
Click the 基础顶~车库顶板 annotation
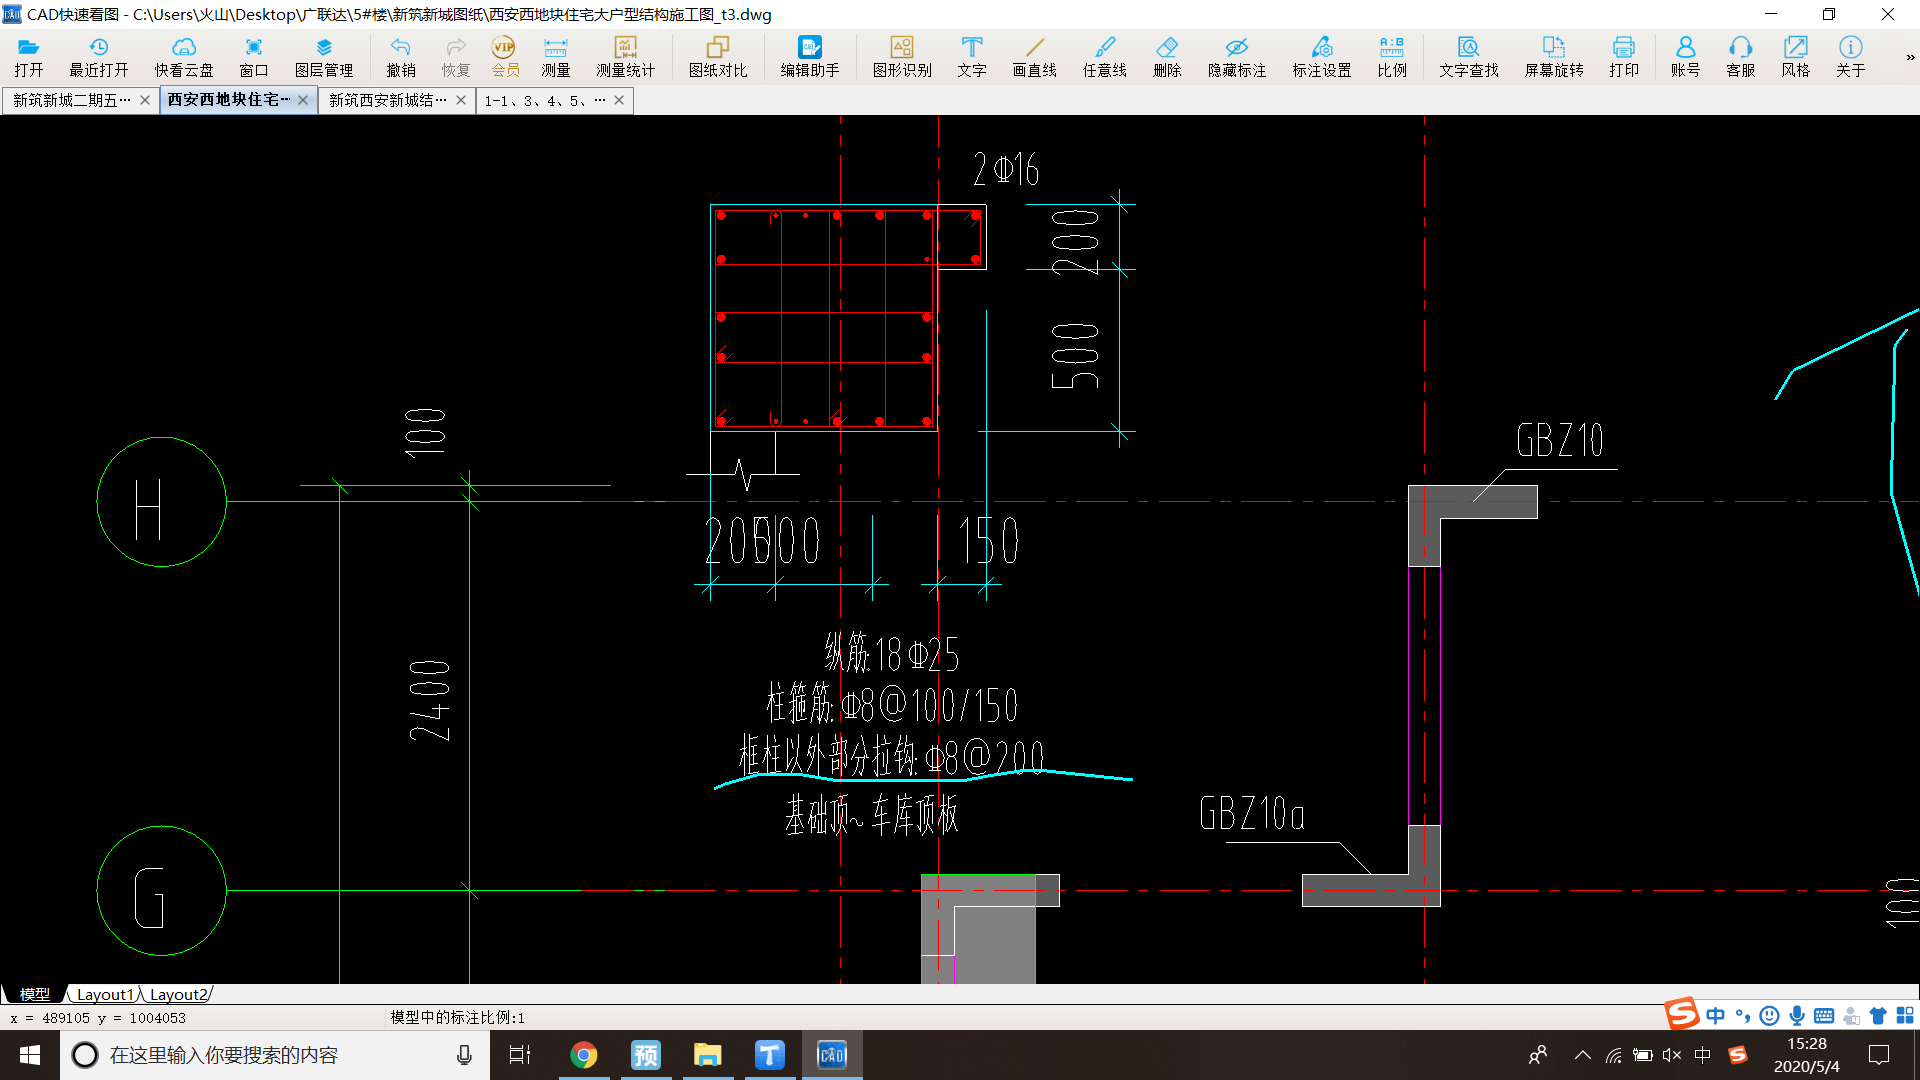pyautogui.click(x=871, y=815)
